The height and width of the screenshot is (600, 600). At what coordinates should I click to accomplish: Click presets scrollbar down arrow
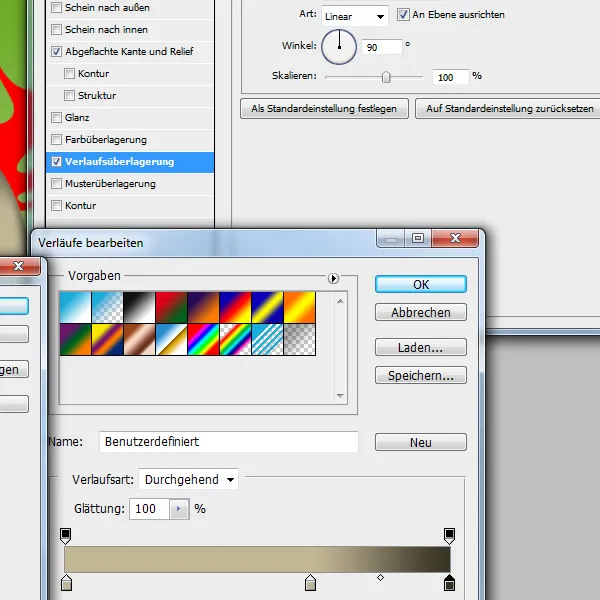click(x=340, y=396)
